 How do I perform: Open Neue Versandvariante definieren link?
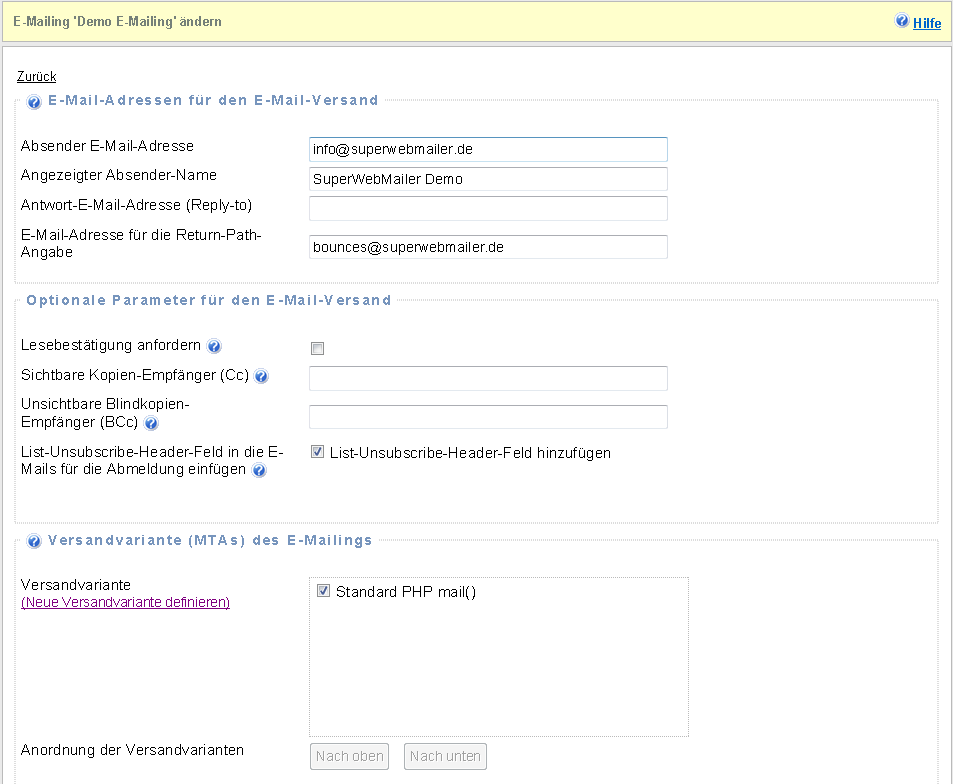126,602
